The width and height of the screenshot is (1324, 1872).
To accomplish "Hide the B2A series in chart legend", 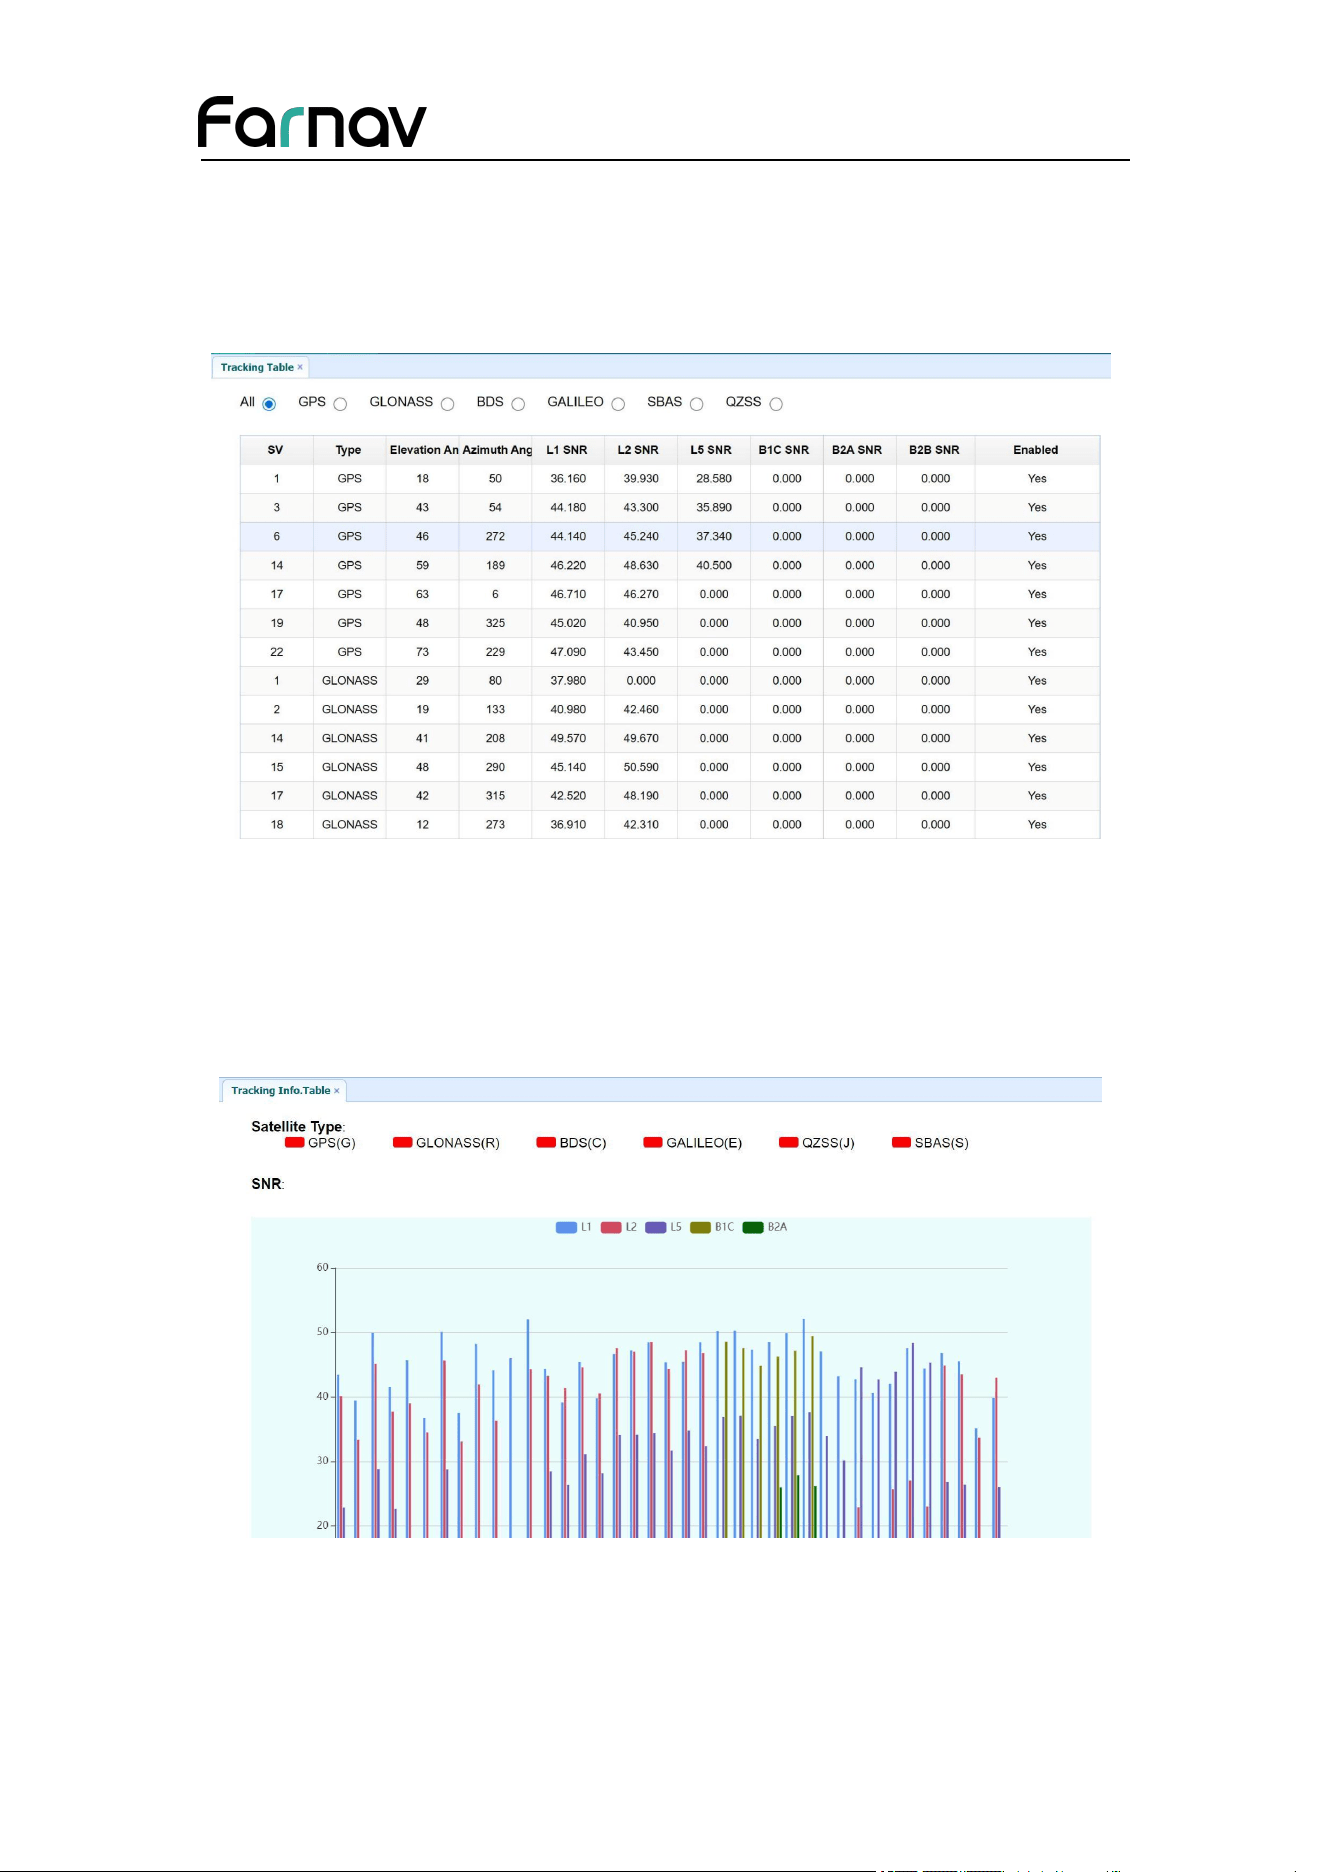I will pyautogui.click(x=765, y=1227).
